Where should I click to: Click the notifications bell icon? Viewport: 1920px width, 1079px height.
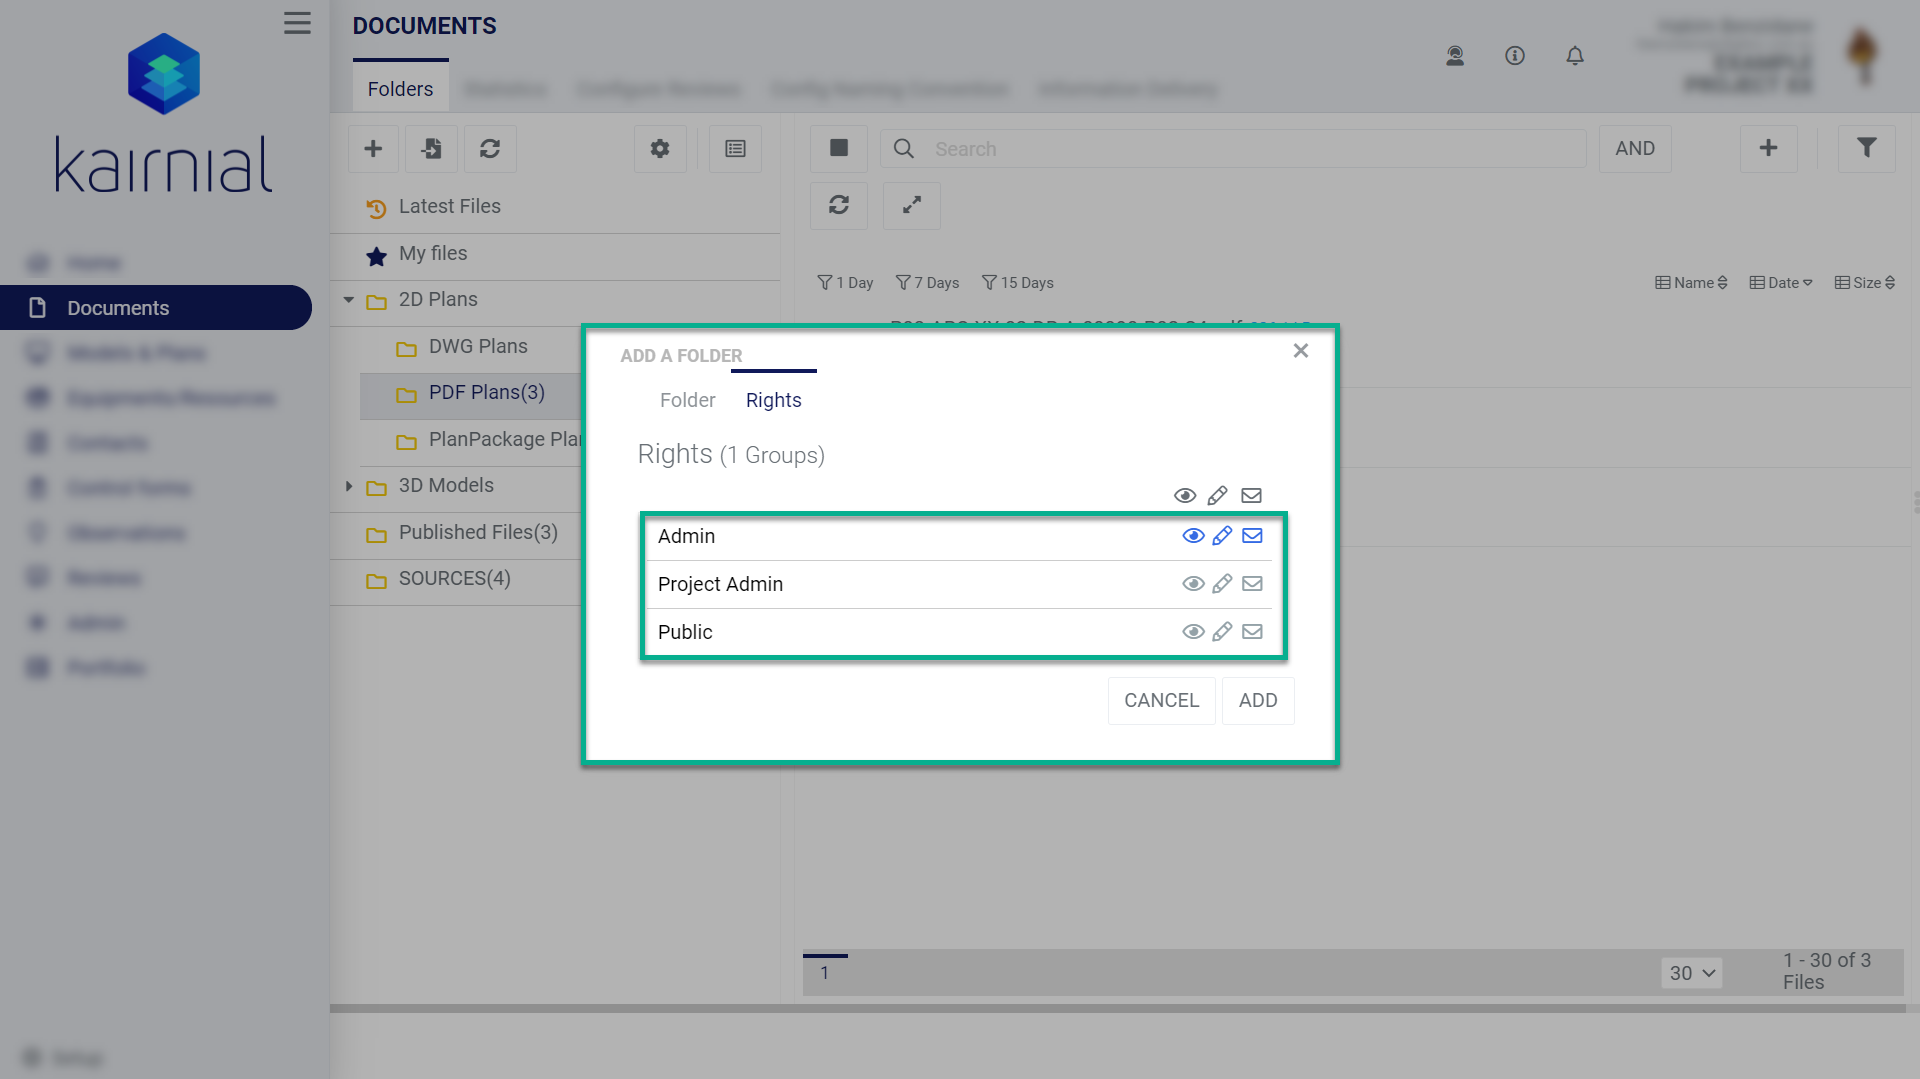1575,56
